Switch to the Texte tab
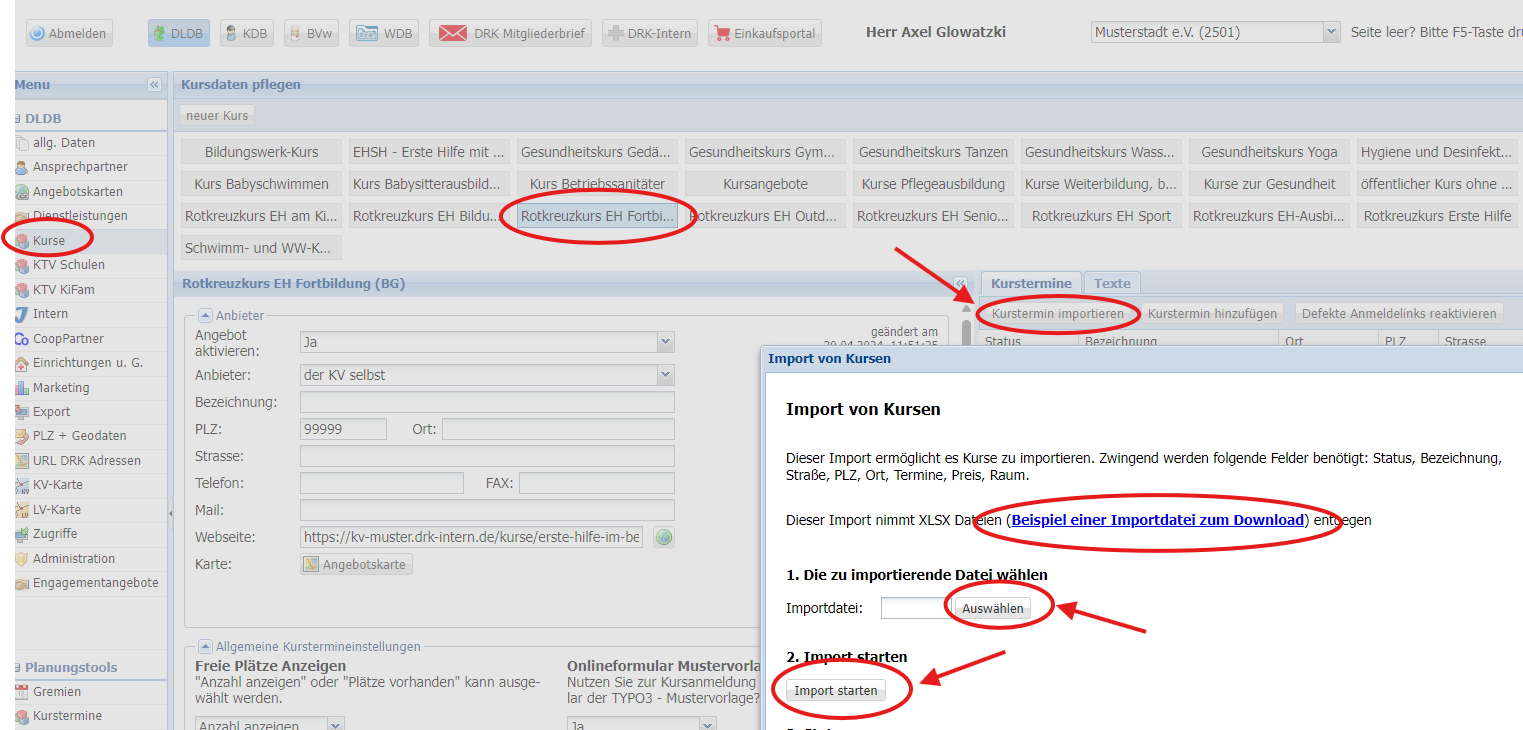The height and width of the screenshot is (730, 1523). click(1112, 283)
